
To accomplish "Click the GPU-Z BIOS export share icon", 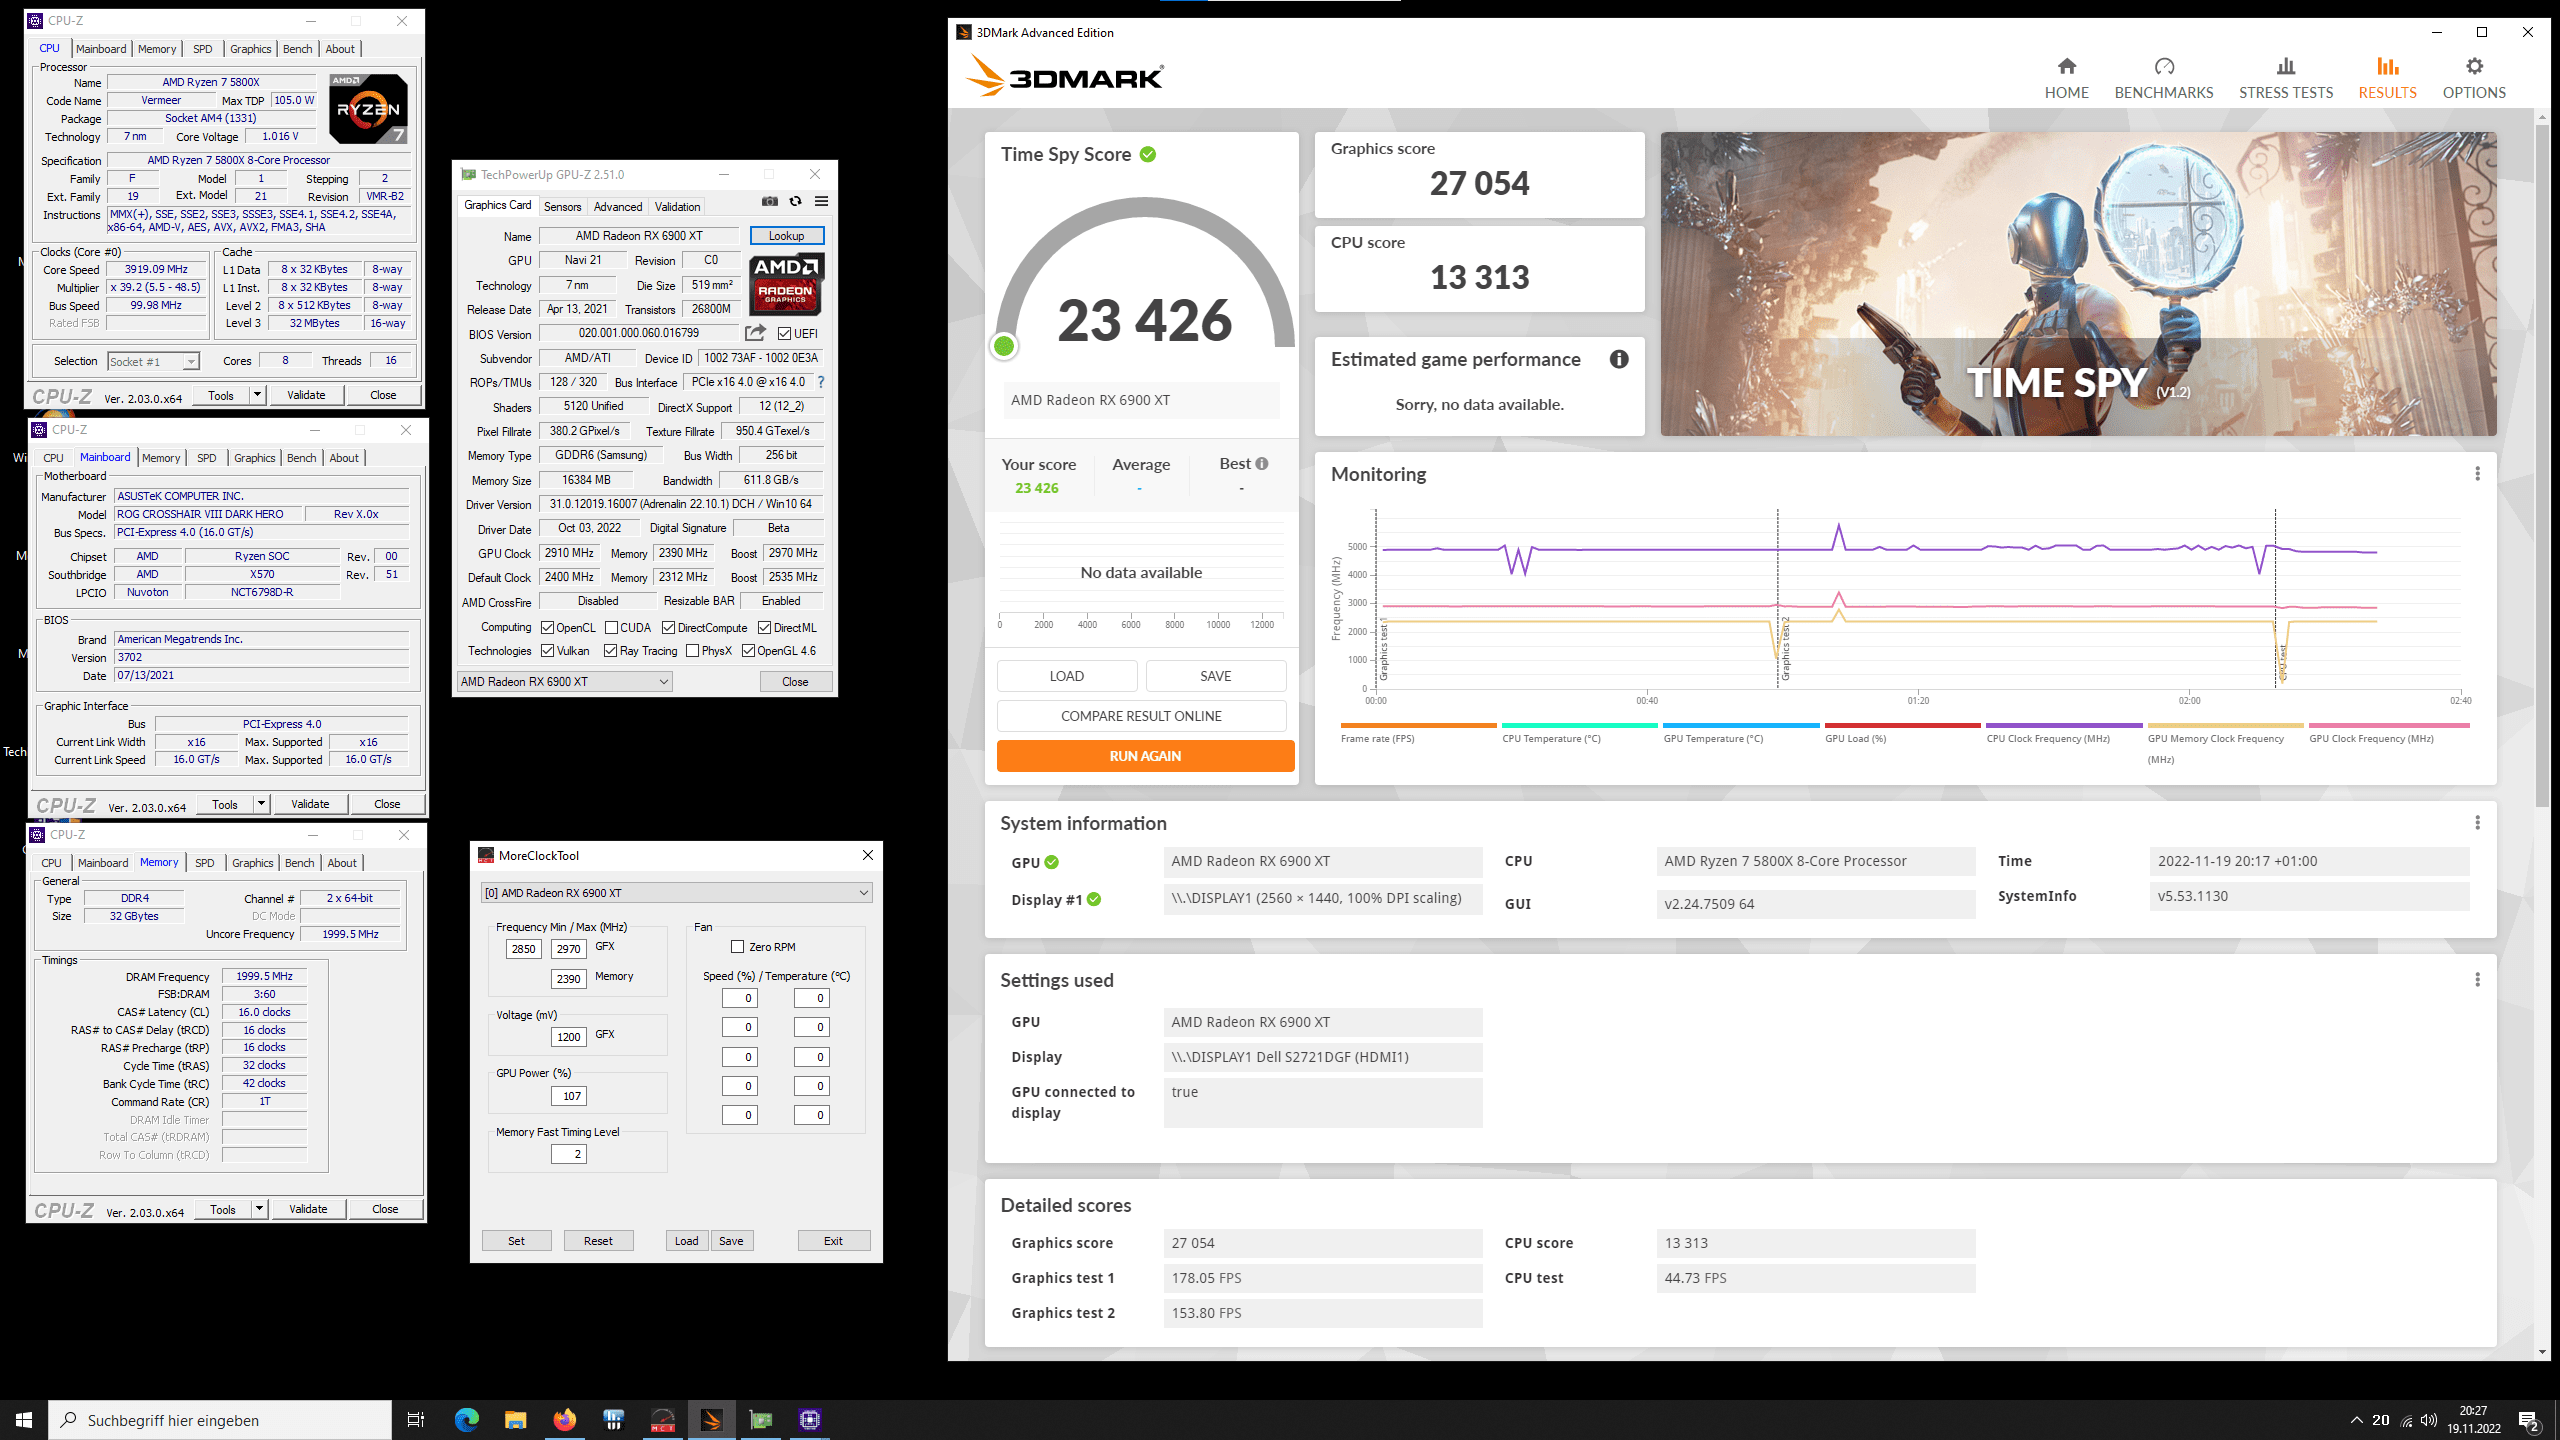I will pos(755,333).
